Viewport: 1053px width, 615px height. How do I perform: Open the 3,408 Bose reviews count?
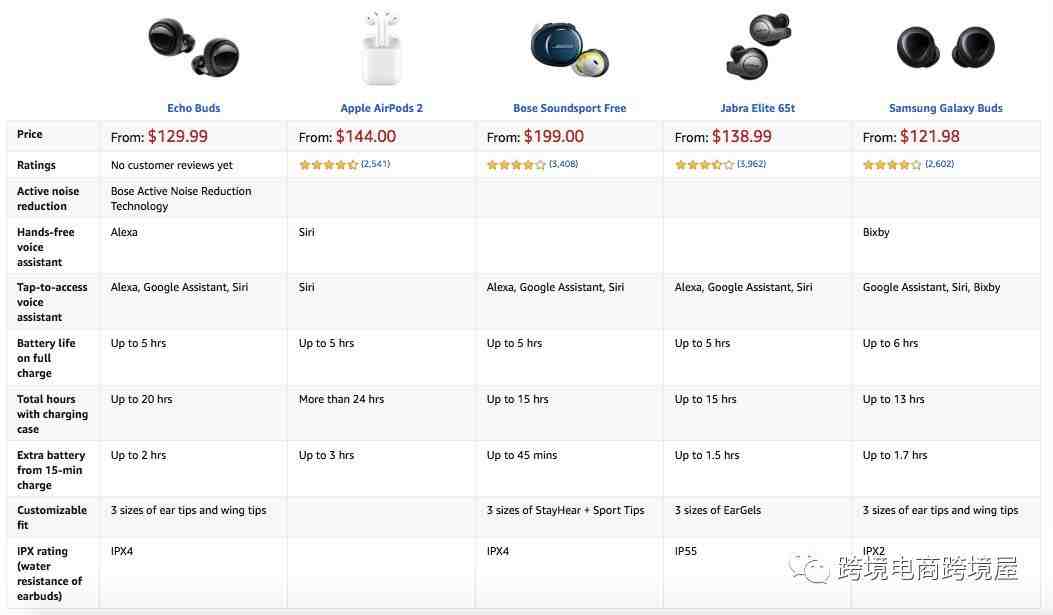click(563, 164)
